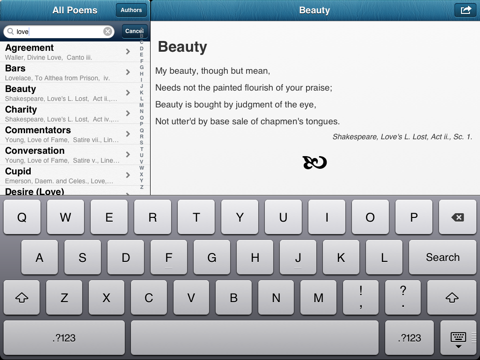480x360 pixels.
Task: Tap the L key
Action: 384,257
